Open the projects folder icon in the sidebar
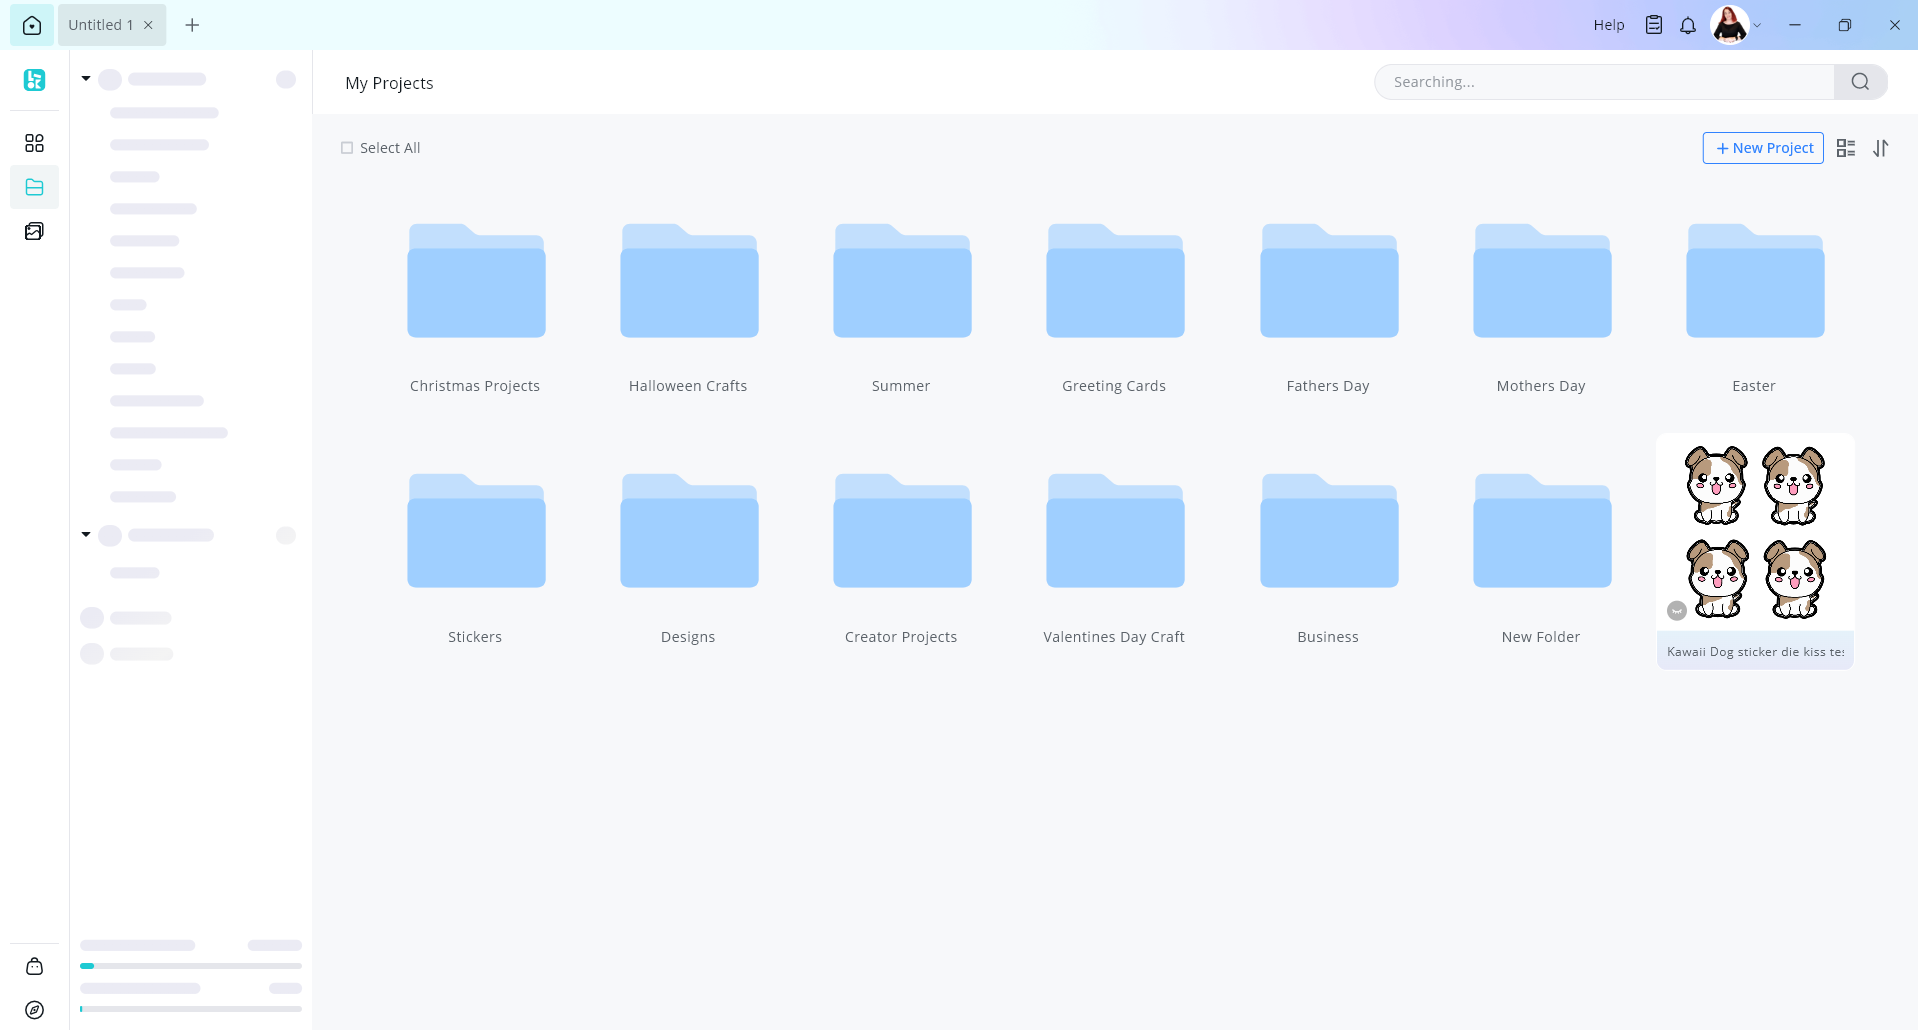Image resolution: width=1918 pixels, height=1030 pixels. (x=34, y=187)
